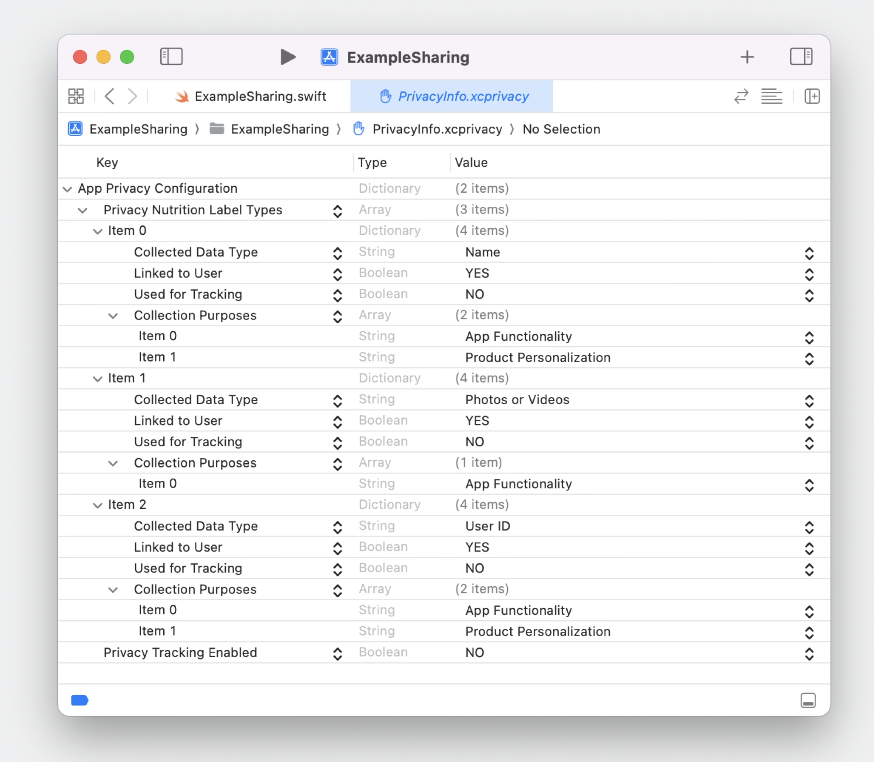This screenshot has height=762, width=874.
Task: Open key stepper for Privacy Nutrition Label Types
Action: pos(337,211)
